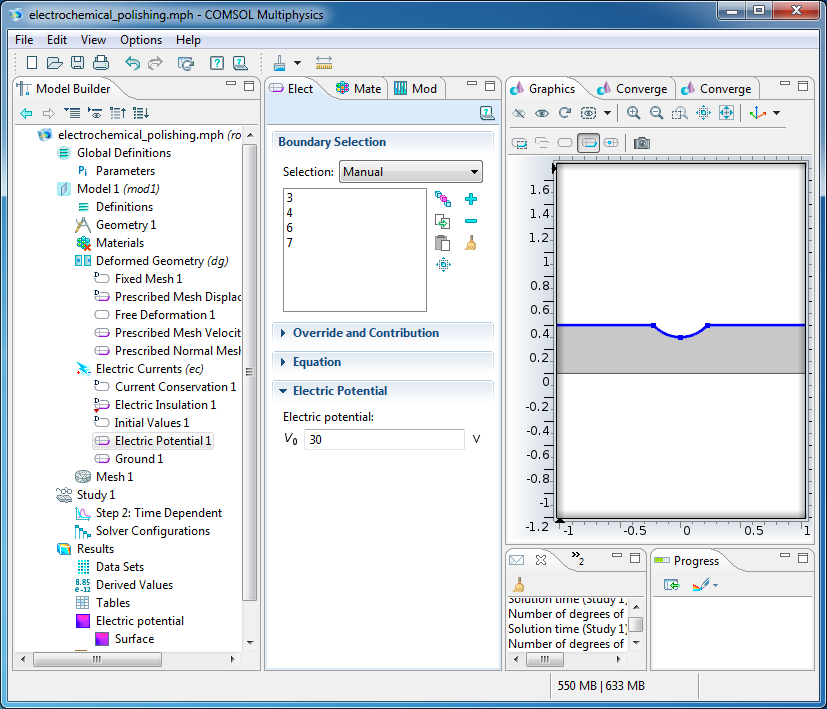The image size is (827, 709).
Task: Click the Zoom In magnifier in Graphics
Action: (633, 113)
